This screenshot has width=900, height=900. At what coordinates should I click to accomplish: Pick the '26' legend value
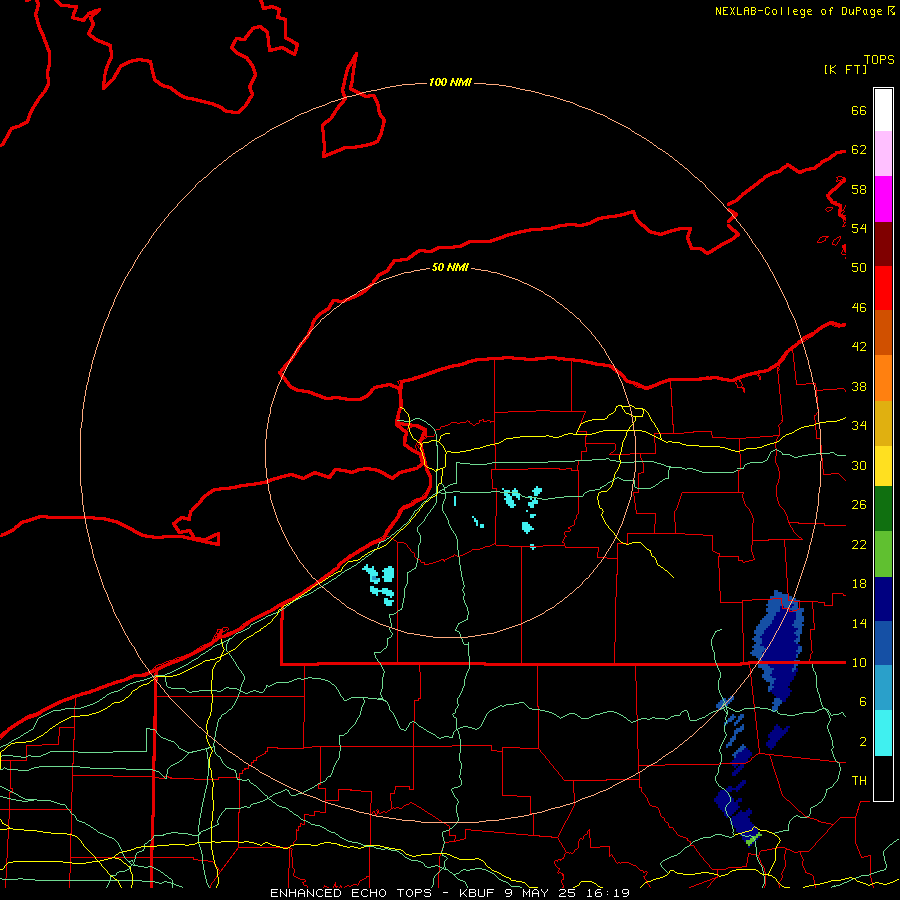click(x=859, y=505)
